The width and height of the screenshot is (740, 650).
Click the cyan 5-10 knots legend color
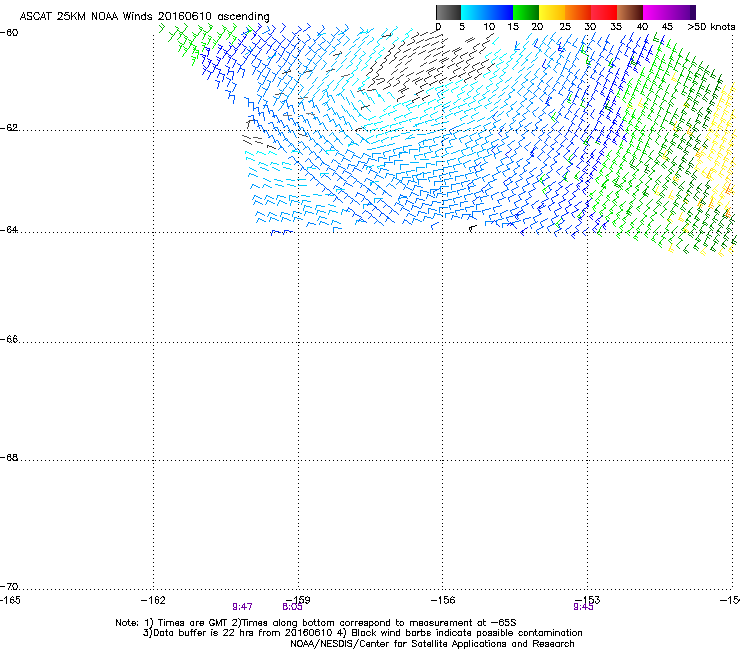(x=474, y=12)
